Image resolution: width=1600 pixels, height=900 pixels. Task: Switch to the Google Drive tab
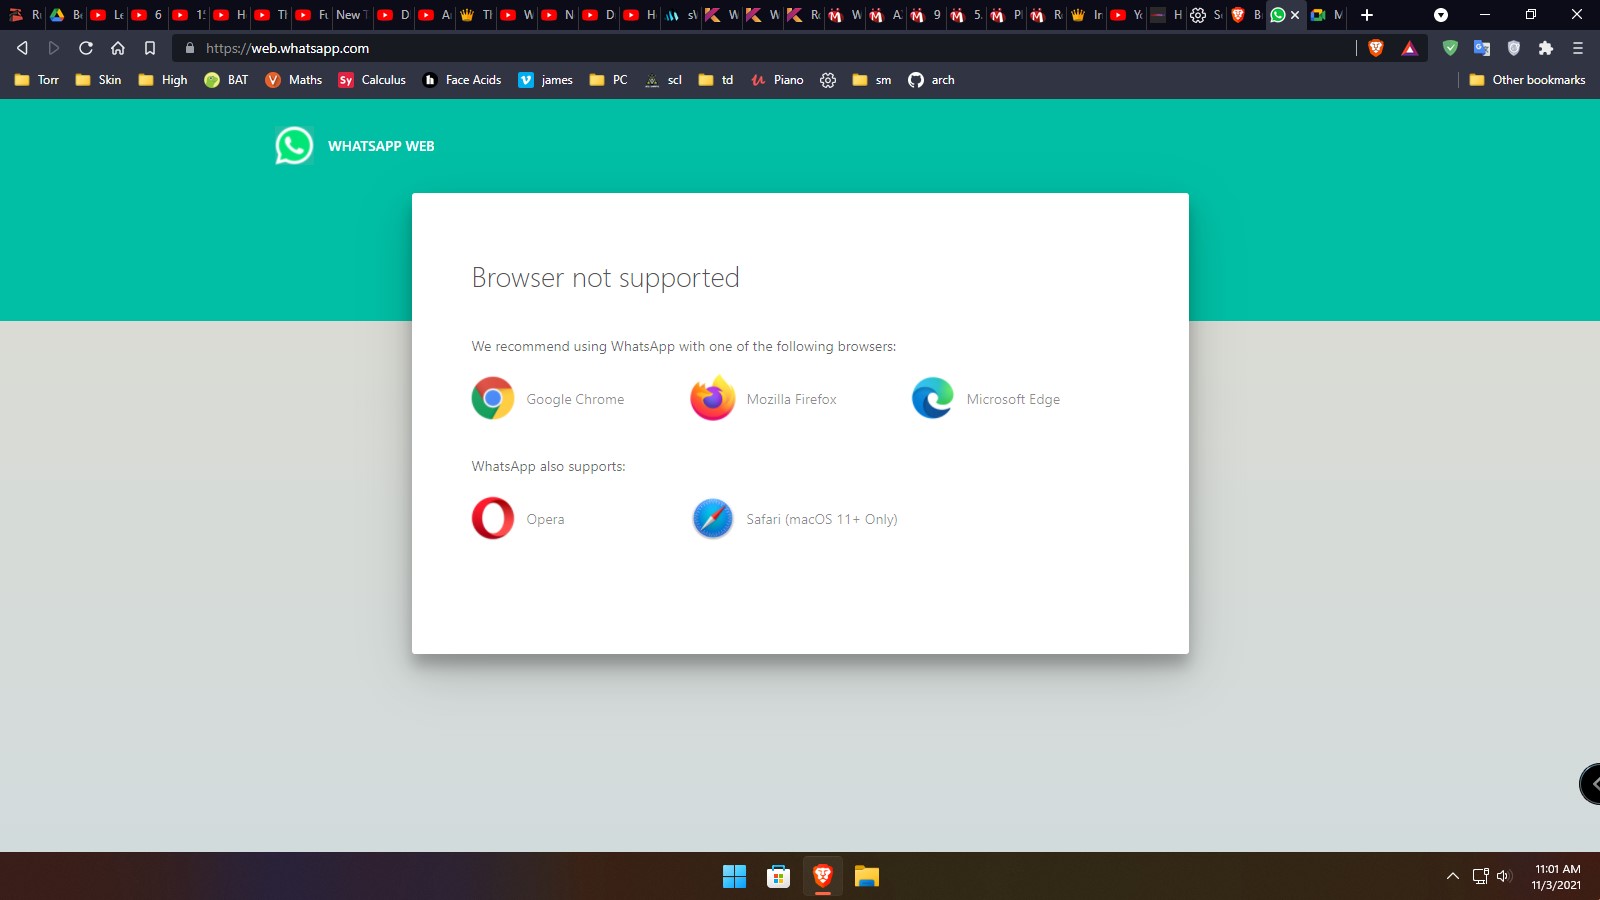coord(64,15)
